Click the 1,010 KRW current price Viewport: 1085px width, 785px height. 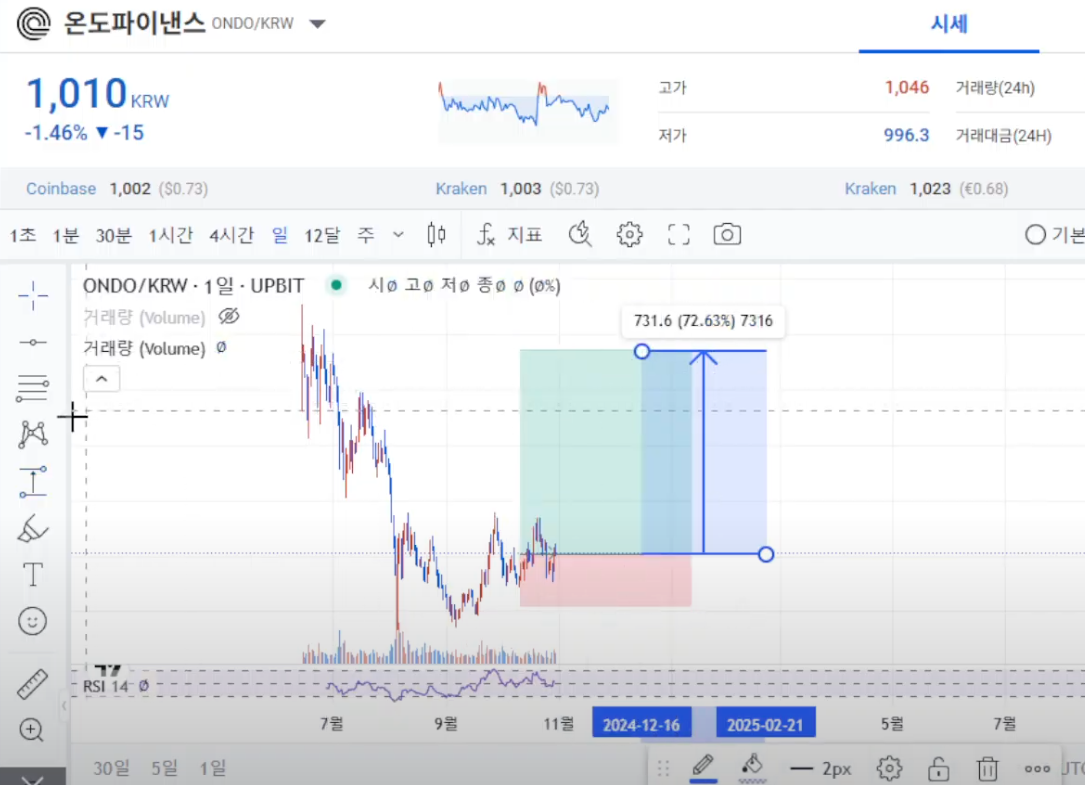tap(98, 93)
